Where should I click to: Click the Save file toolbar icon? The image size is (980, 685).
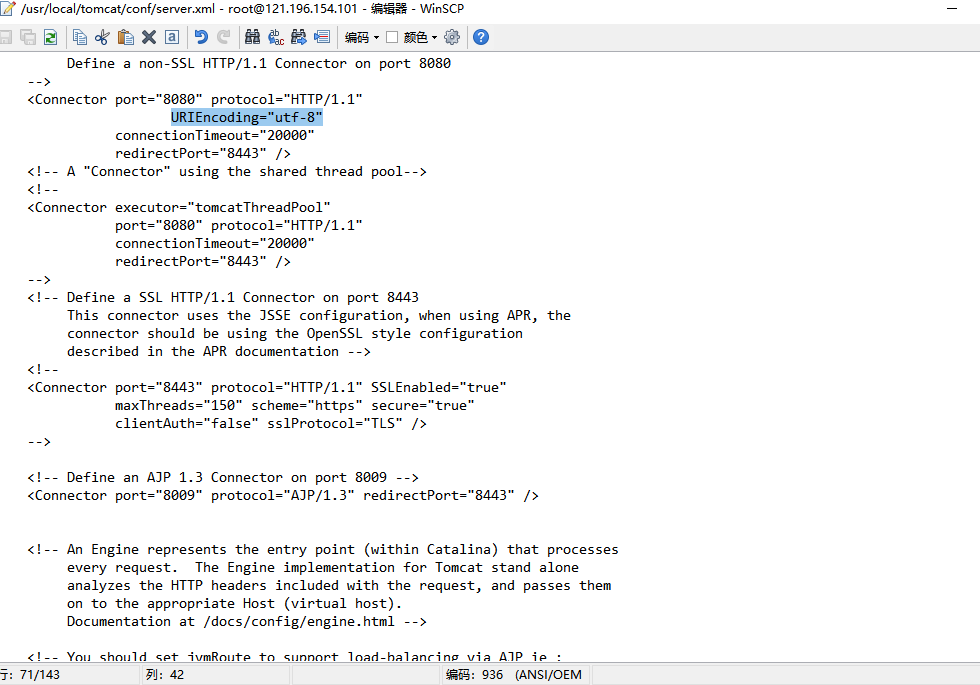5,38
